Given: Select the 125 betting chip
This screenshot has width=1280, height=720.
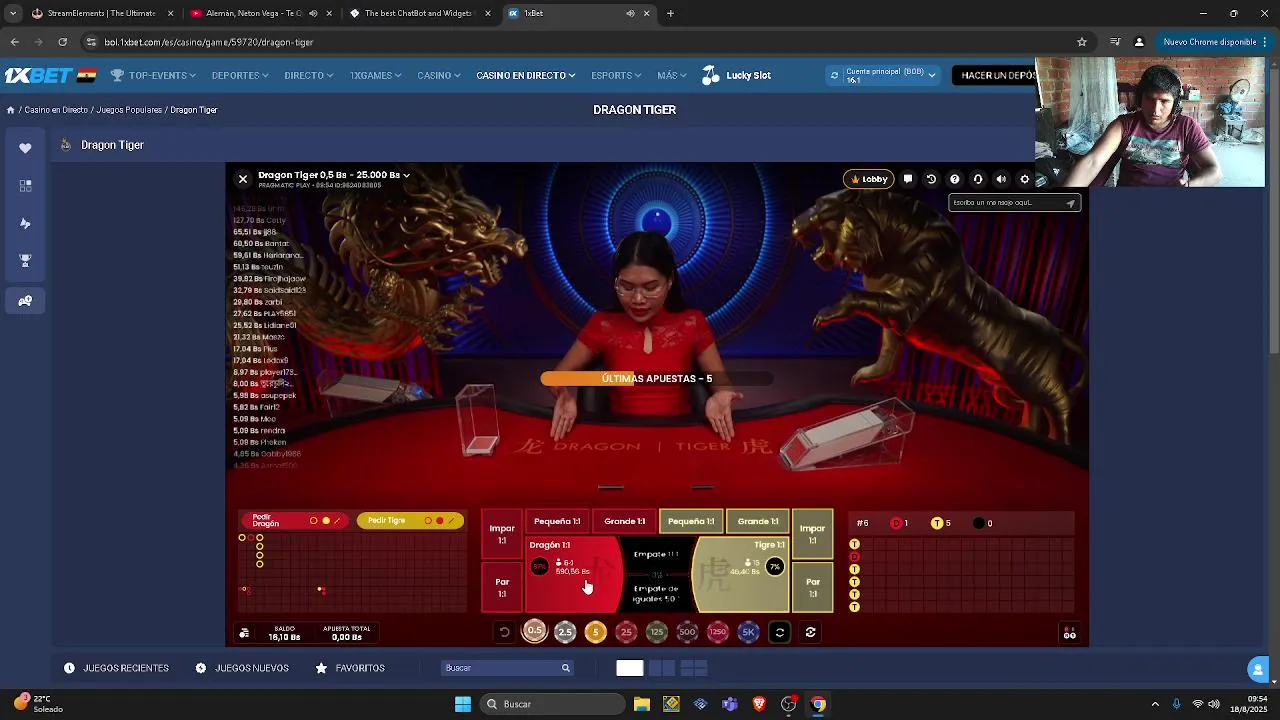Looking at the screenshot, I should pyautogui.click(x=656, y=632).
